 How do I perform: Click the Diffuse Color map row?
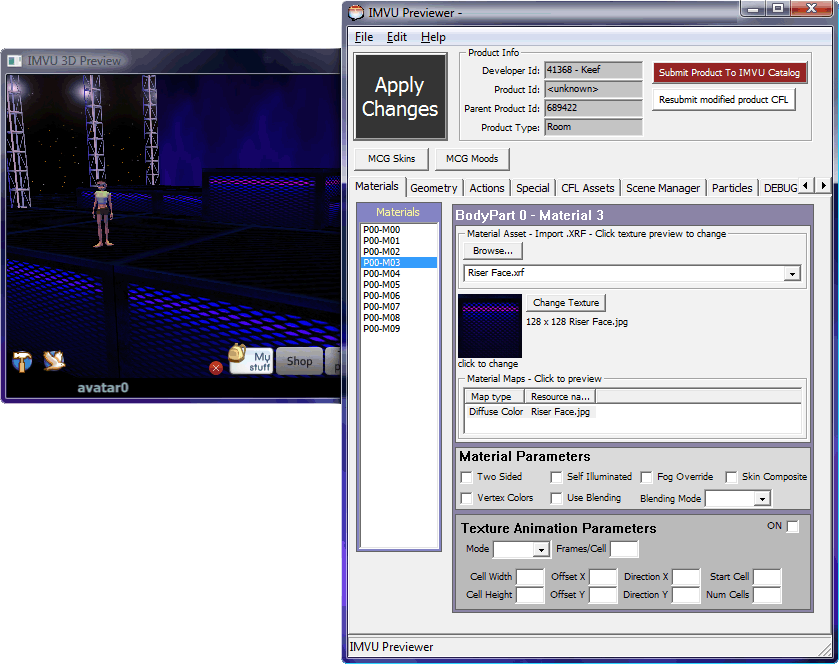pos(530,411)
